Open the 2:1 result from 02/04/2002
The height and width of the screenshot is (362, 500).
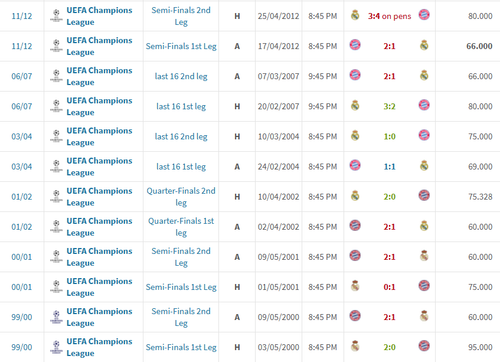(389, 227)
